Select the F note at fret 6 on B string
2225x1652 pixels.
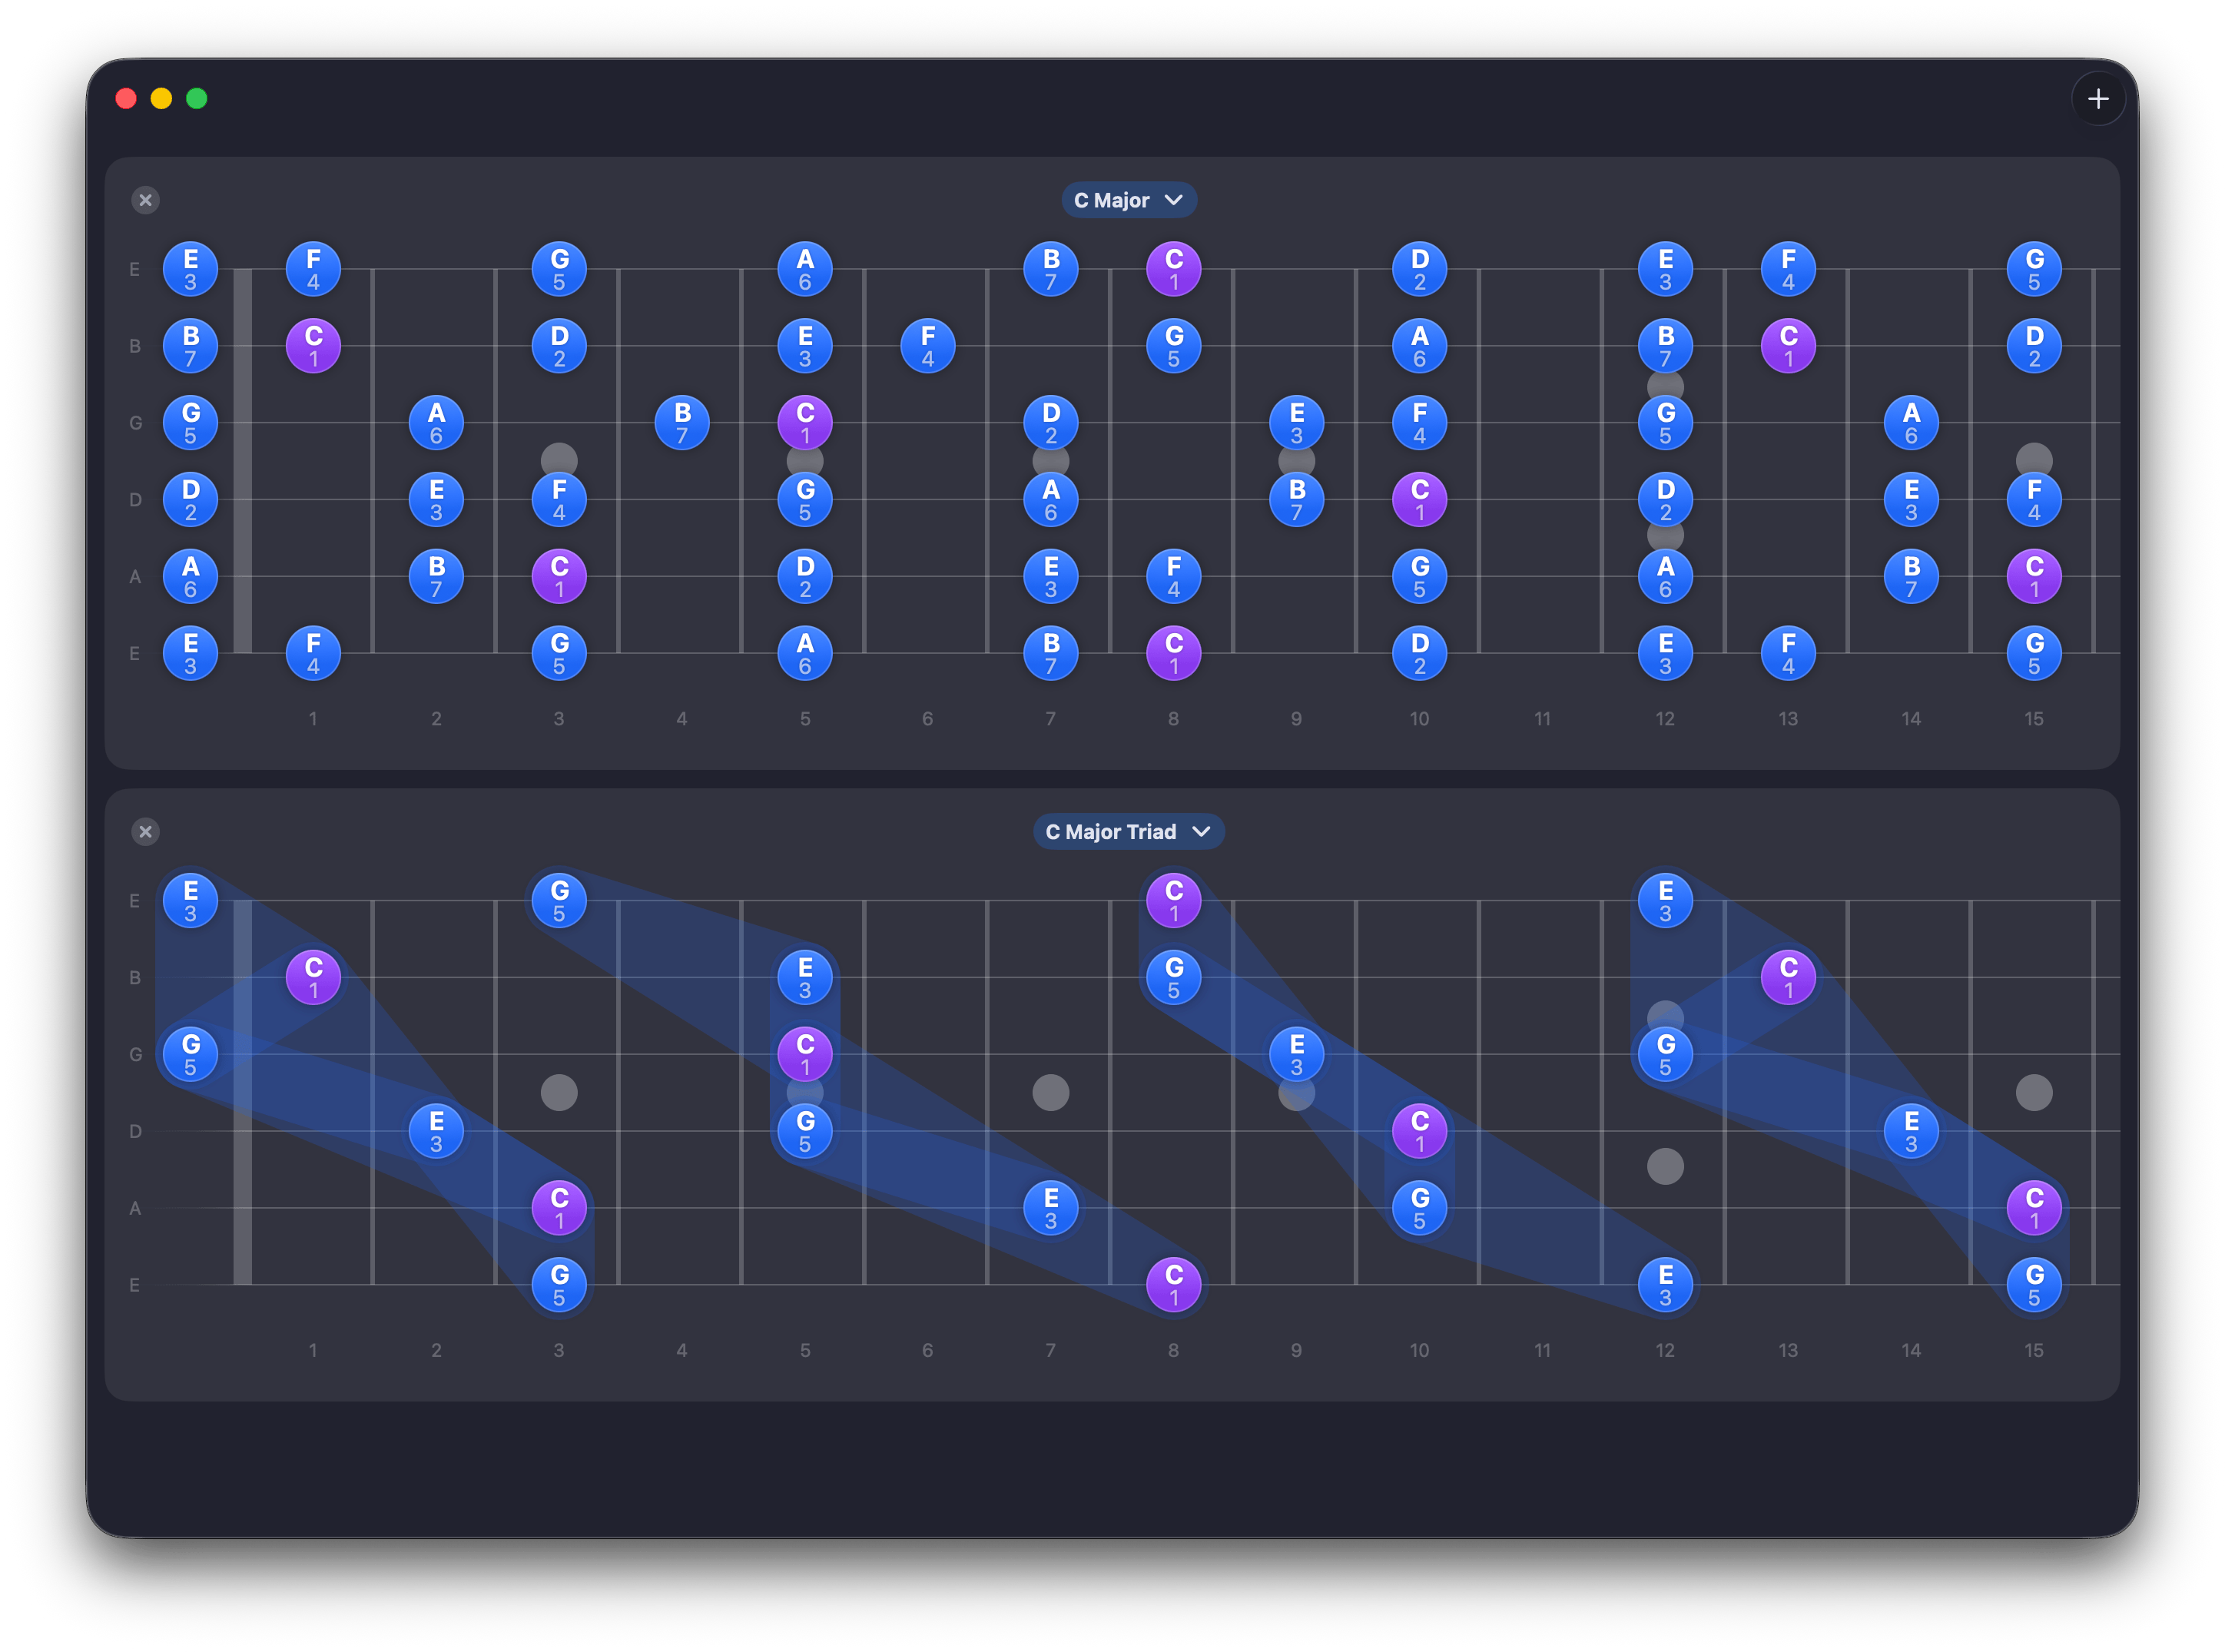[928, 345]
